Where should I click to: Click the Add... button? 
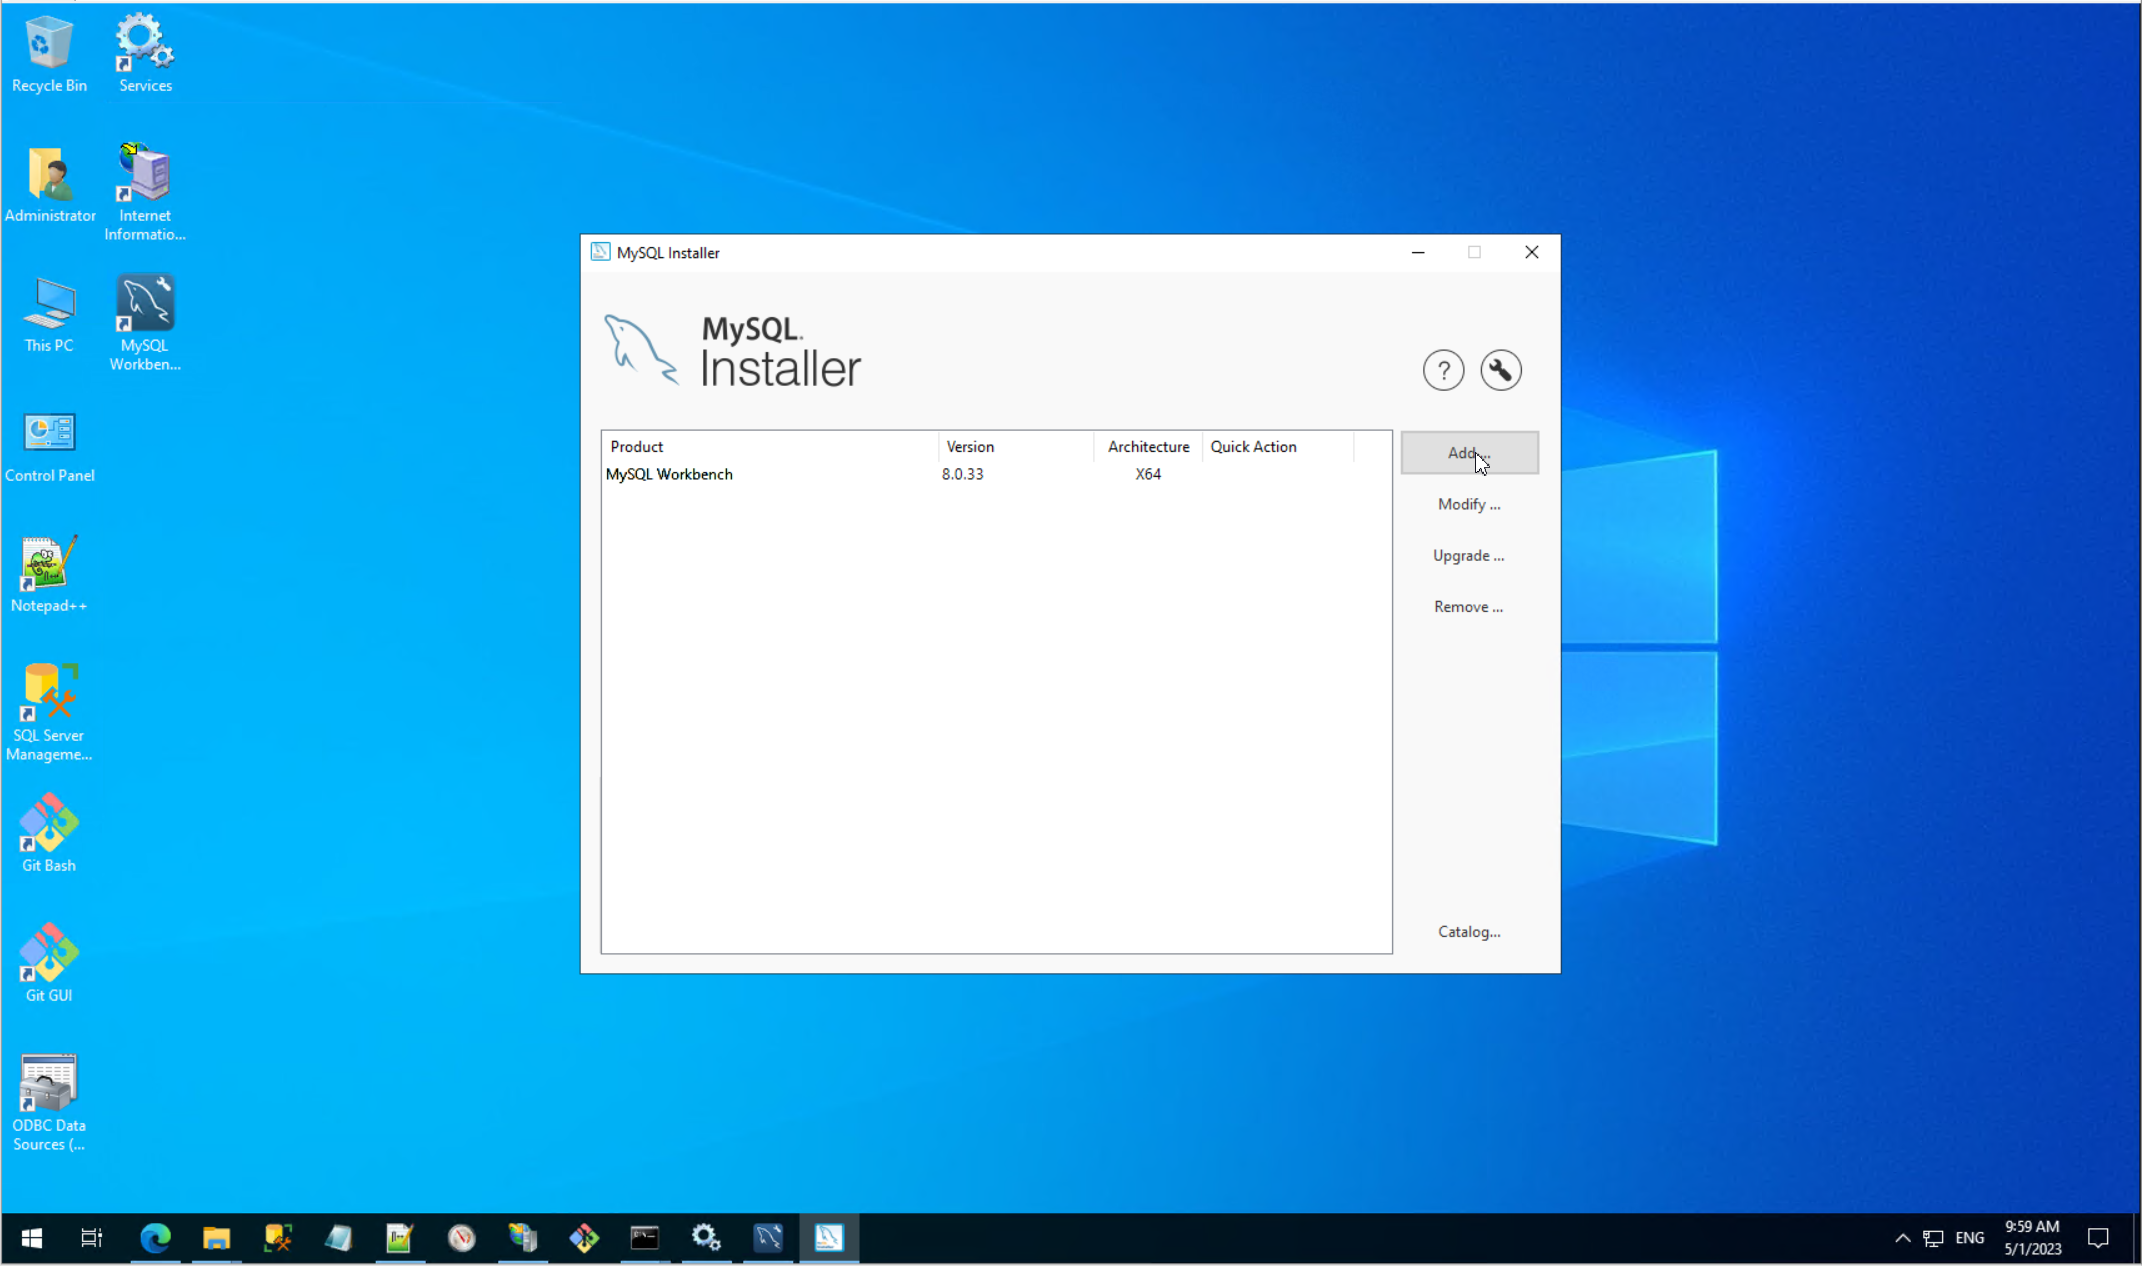[1468, 453]
